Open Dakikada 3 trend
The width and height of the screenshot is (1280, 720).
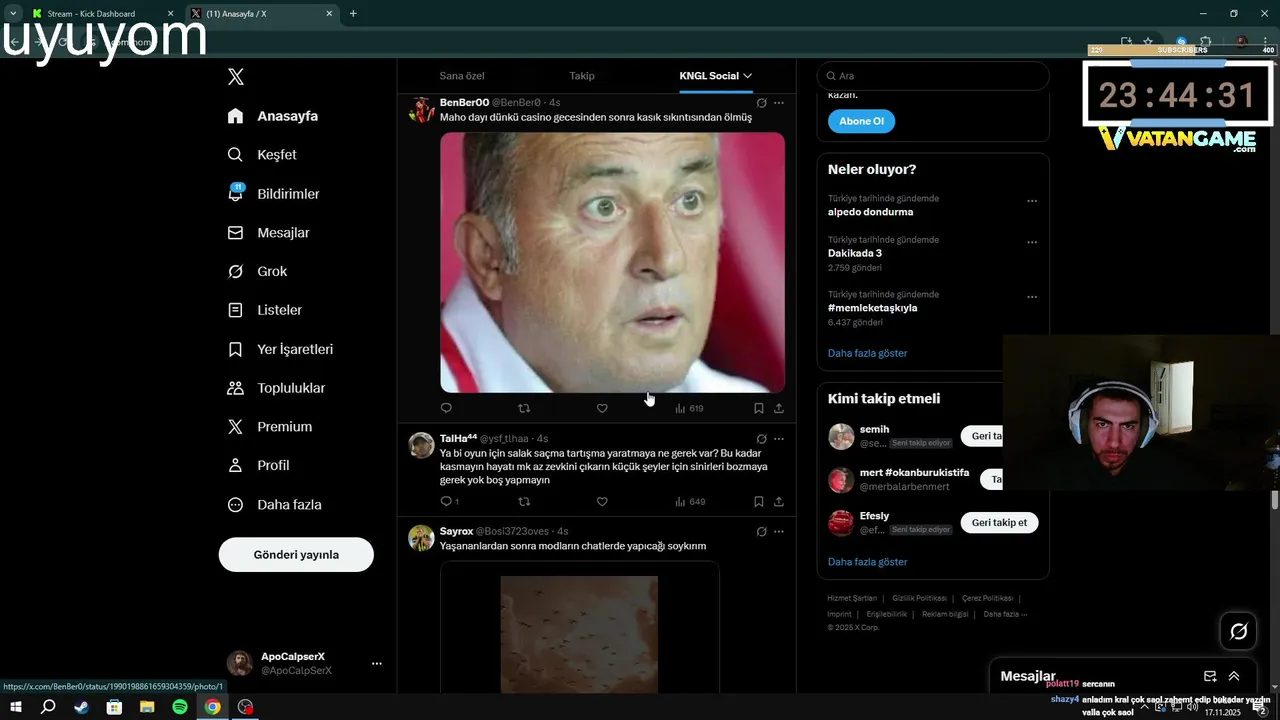(x=854, y=253)
